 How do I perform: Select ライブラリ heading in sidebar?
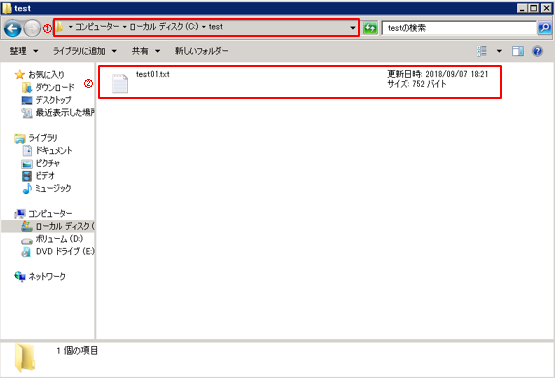click(x=42, y=138)
